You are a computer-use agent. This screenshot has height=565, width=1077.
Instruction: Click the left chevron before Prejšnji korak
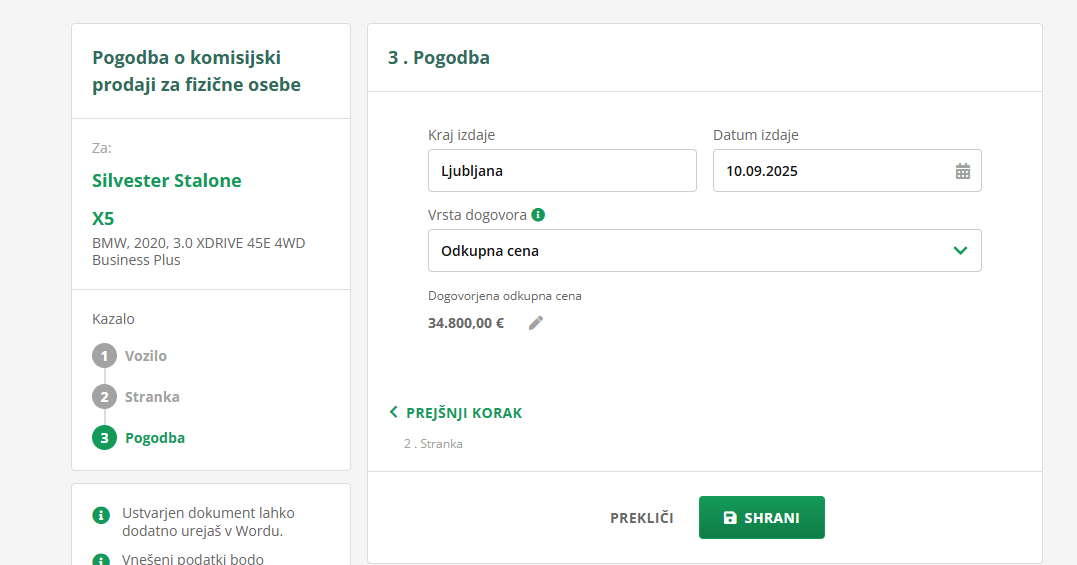[x=394, y=413]
